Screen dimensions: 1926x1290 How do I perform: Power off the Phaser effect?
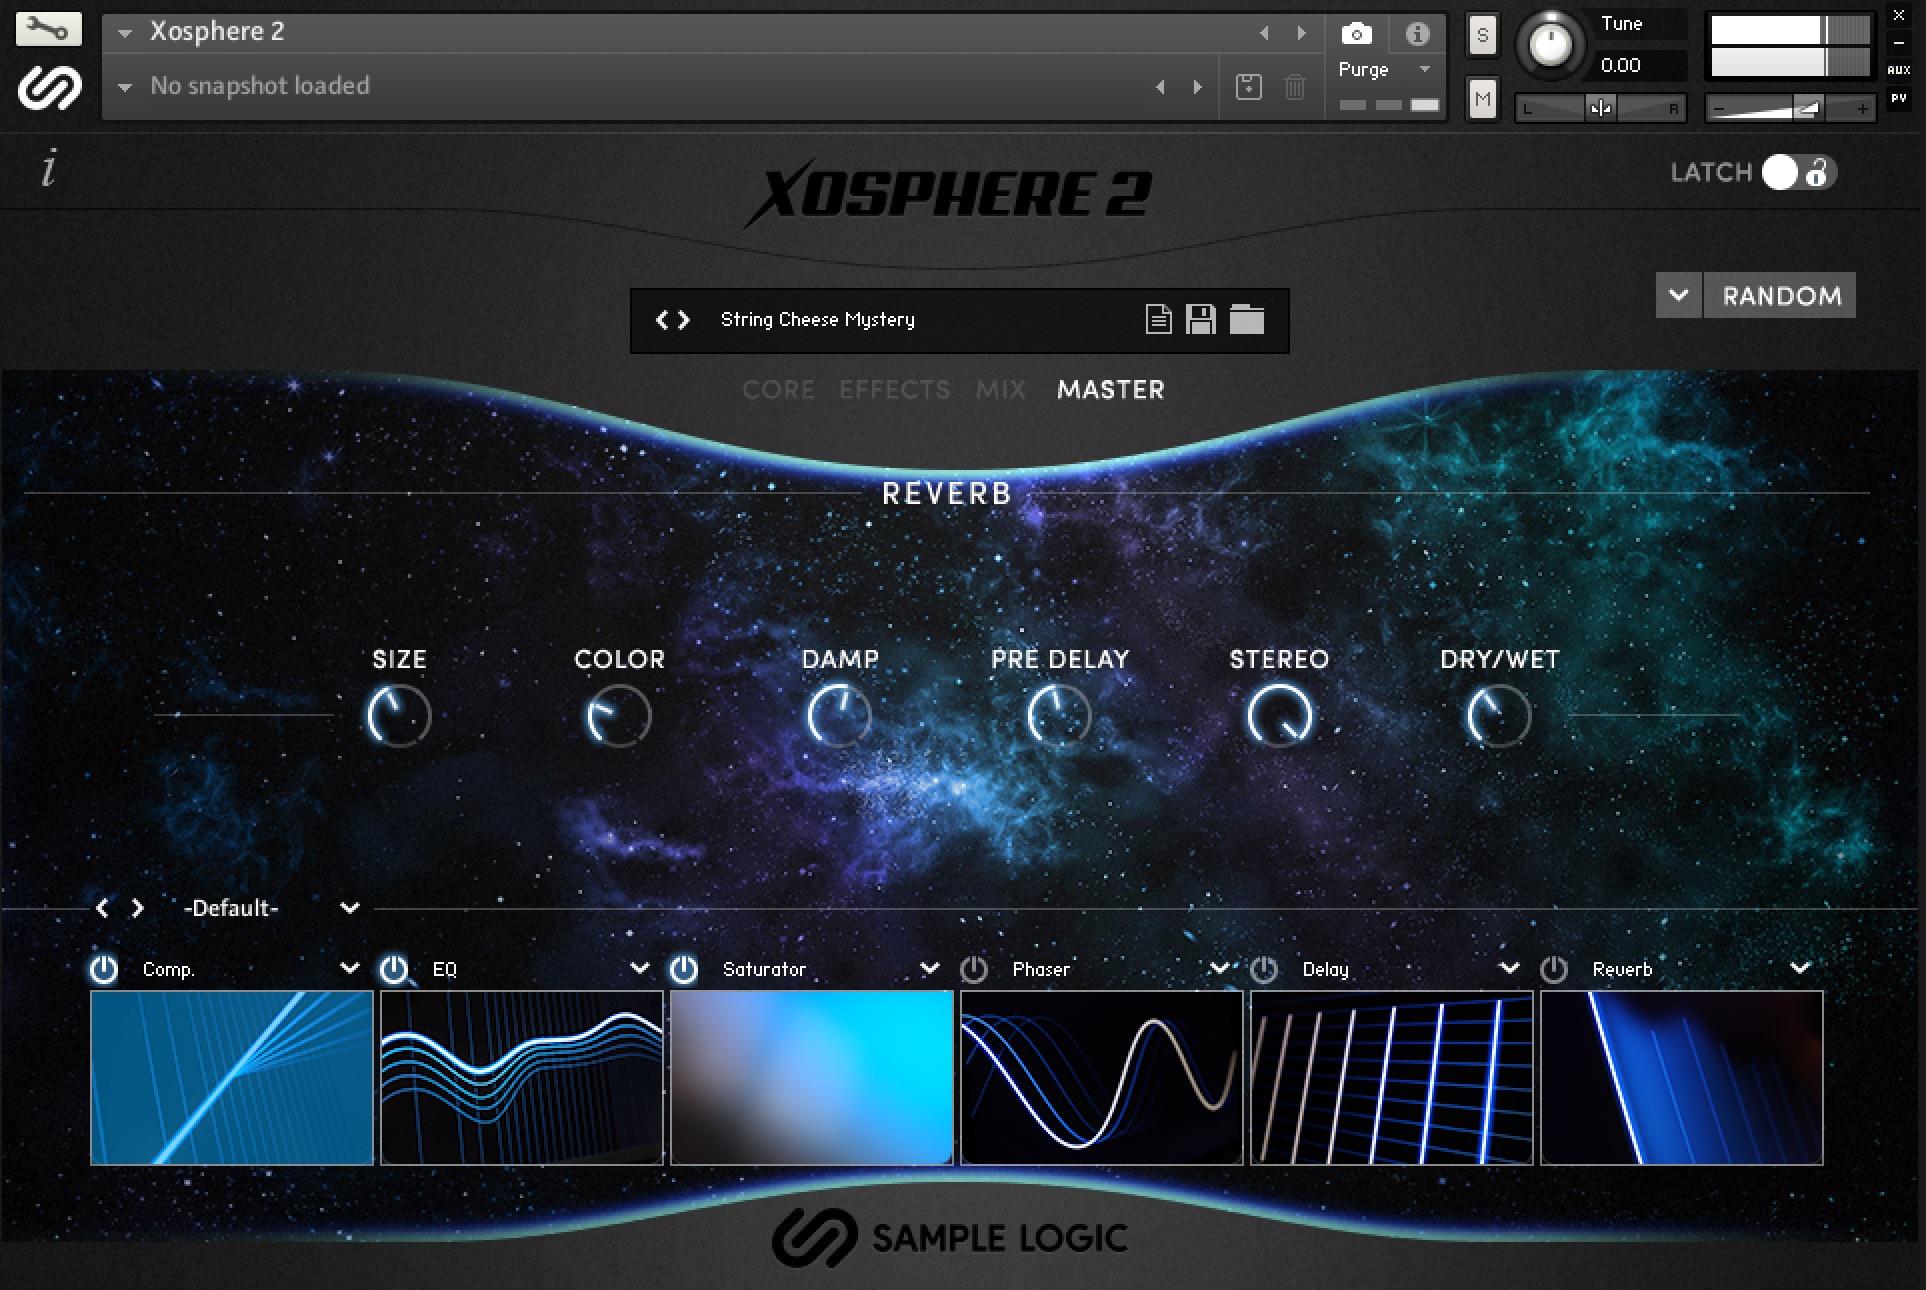coord(972,968)
